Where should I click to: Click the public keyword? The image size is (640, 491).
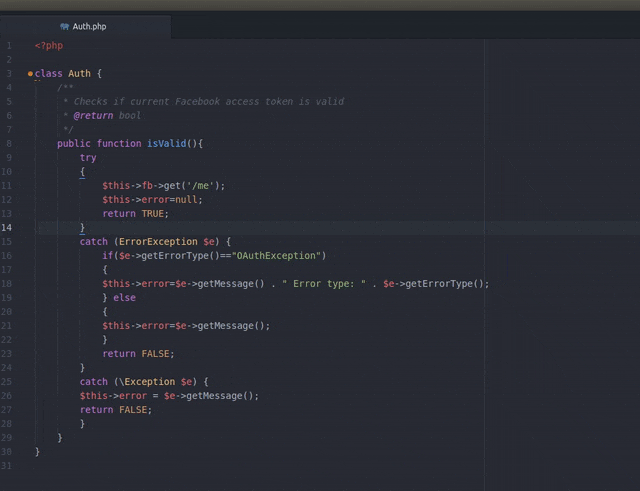tap(74, 144)
